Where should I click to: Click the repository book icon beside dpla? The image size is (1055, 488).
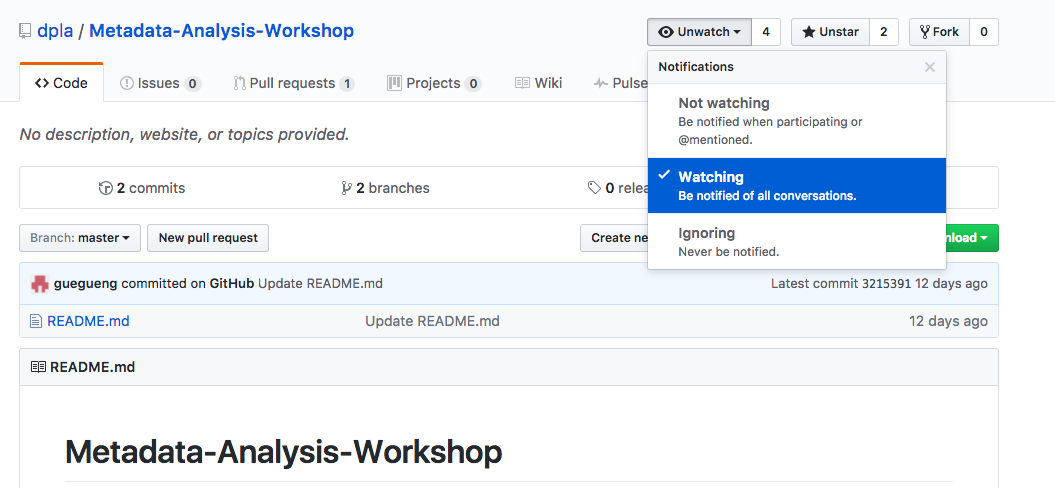(25, 31)
